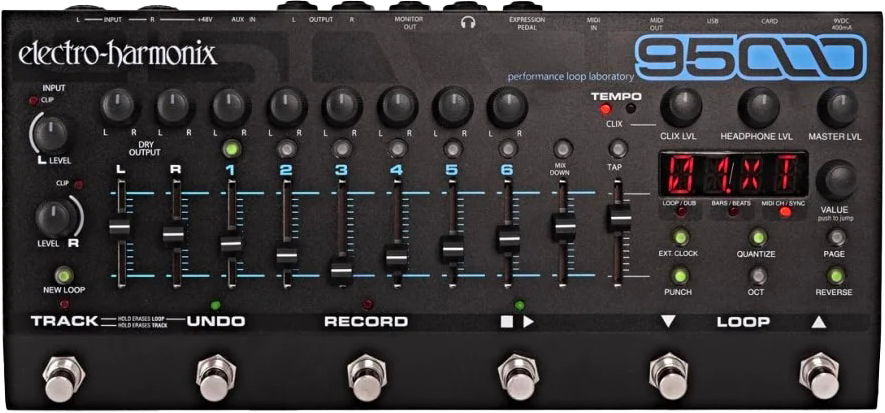Stomp the RECORD footswitch
Screen dimensions: 885x413
[366, 377]
